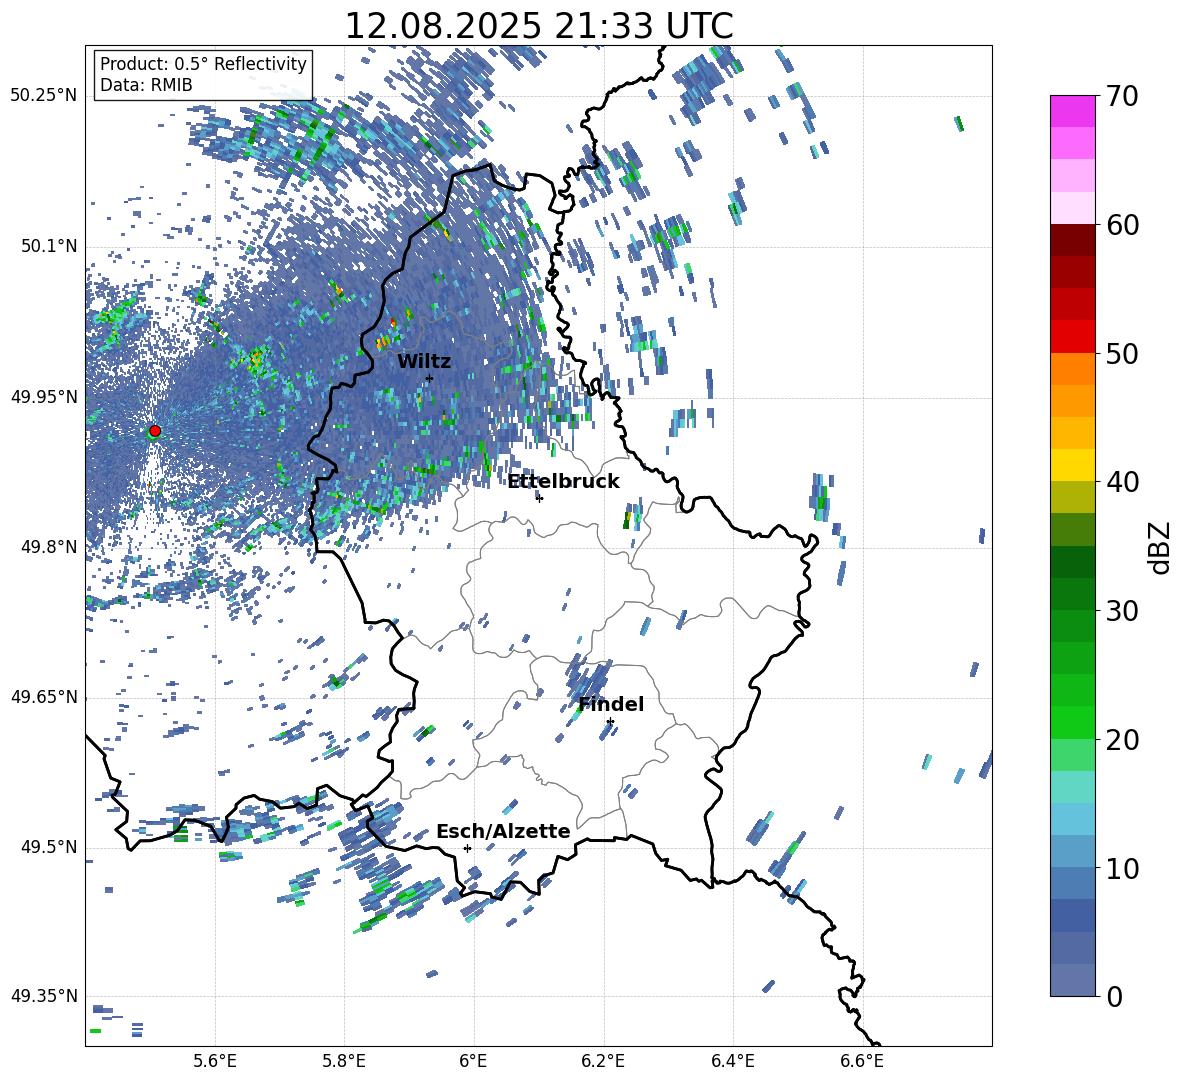This screenshot has width=1184, height=1081.
Task: Click the turquoise colorbar segment between 10 and 20
Action: click(1072, 787)
